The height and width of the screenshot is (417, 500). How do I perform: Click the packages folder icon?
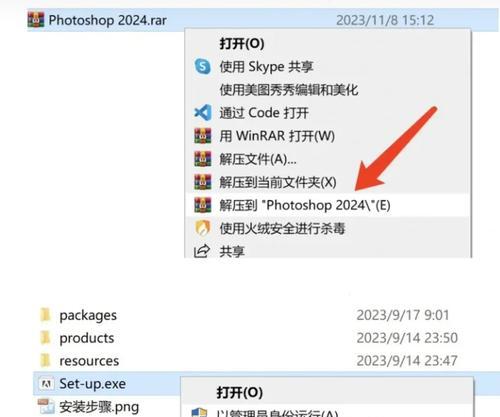coord(45,315)
